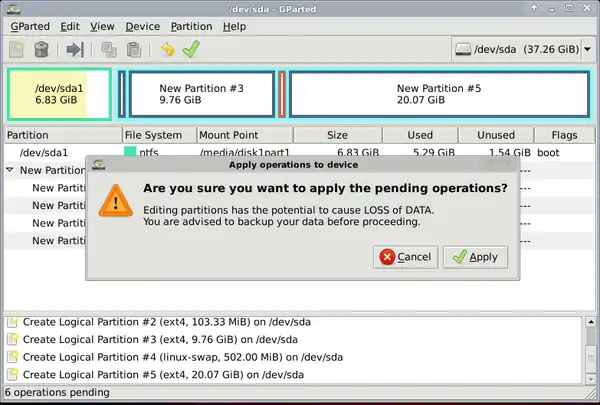
Task: Collapse the New Partition extended tree row
Action: click(10, 171)
